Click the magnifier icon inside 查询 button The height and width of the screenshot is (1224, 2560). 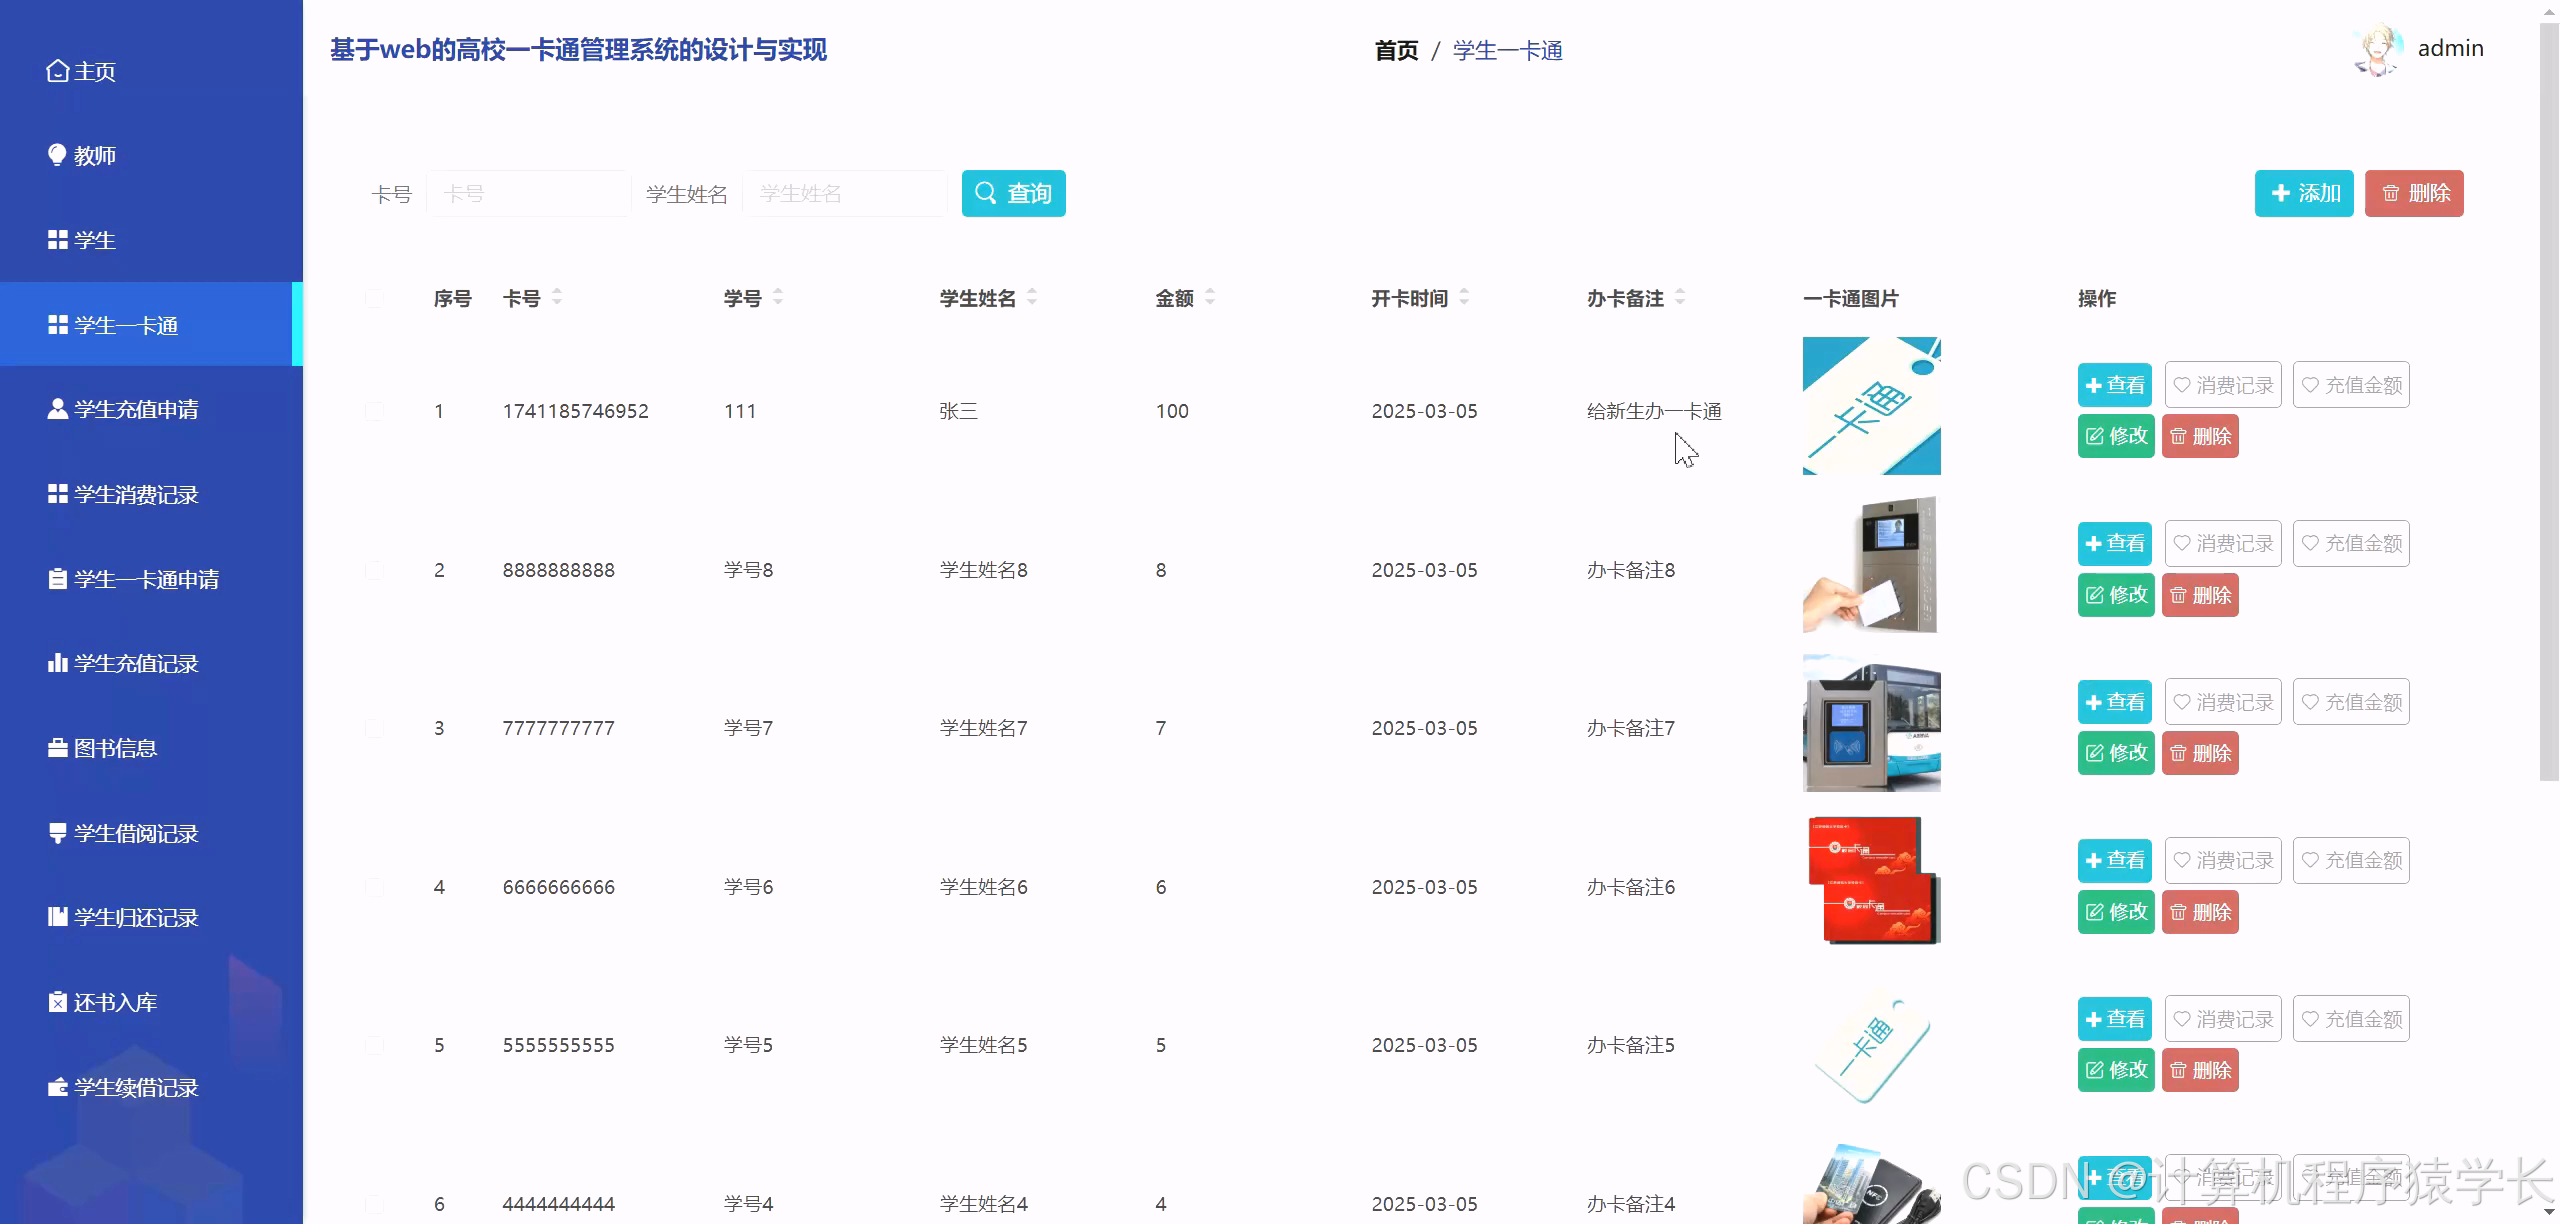pyautogui.click(x=986, y=193)
